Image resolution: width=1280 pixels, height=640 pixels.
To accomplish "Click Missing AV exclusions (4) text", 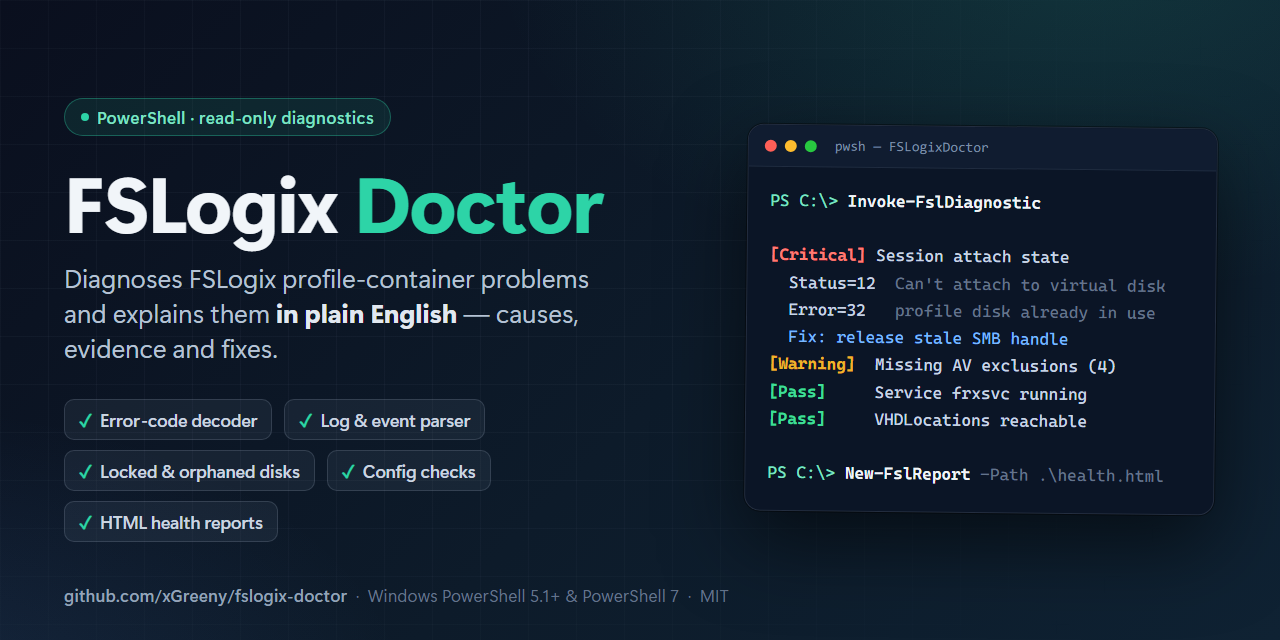I will click(x=995, y=366).
